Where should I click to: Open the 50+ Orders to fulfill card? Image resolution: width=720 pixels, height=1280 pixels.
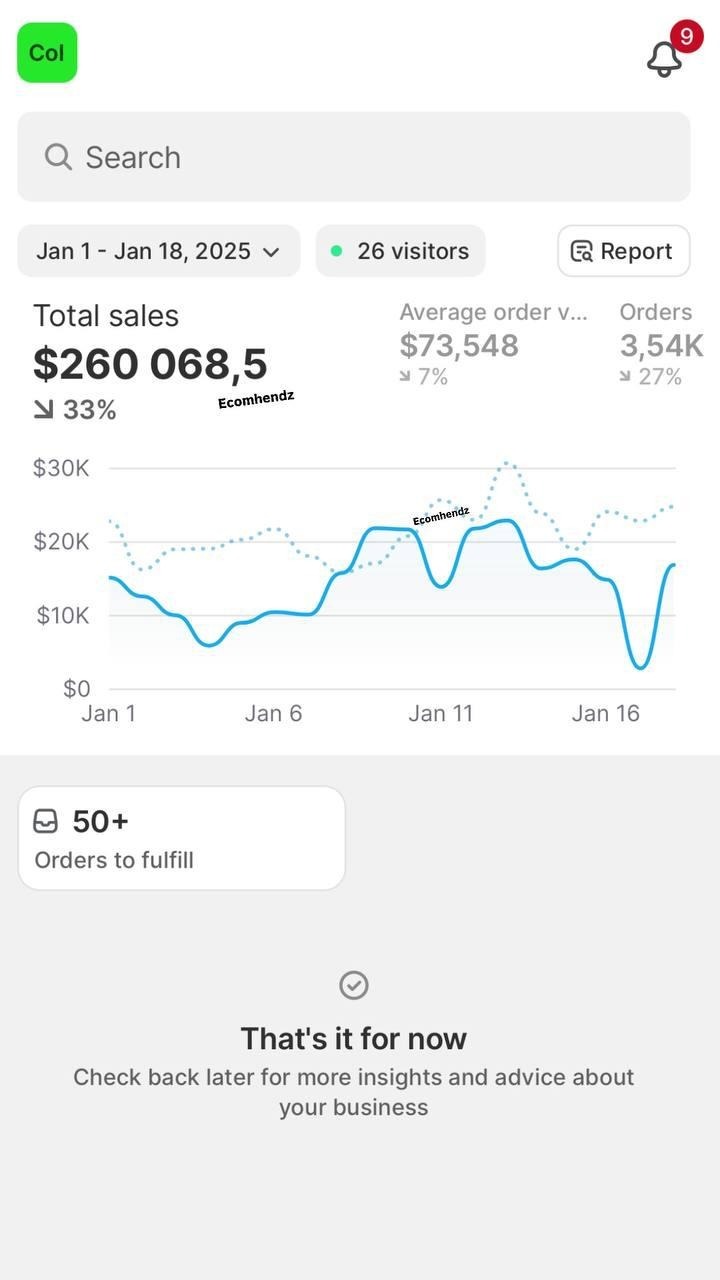pos(181,838)
